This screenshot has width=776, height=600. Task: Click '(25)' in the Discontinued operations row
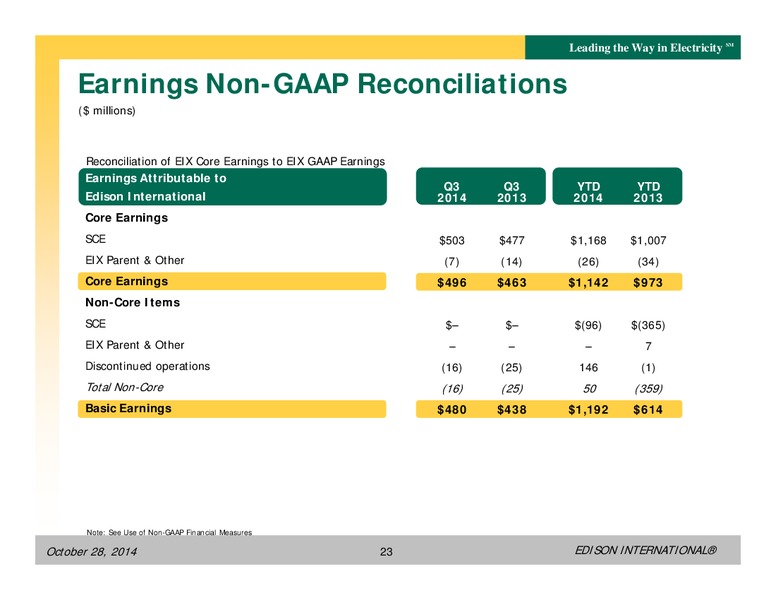point(512,368)
